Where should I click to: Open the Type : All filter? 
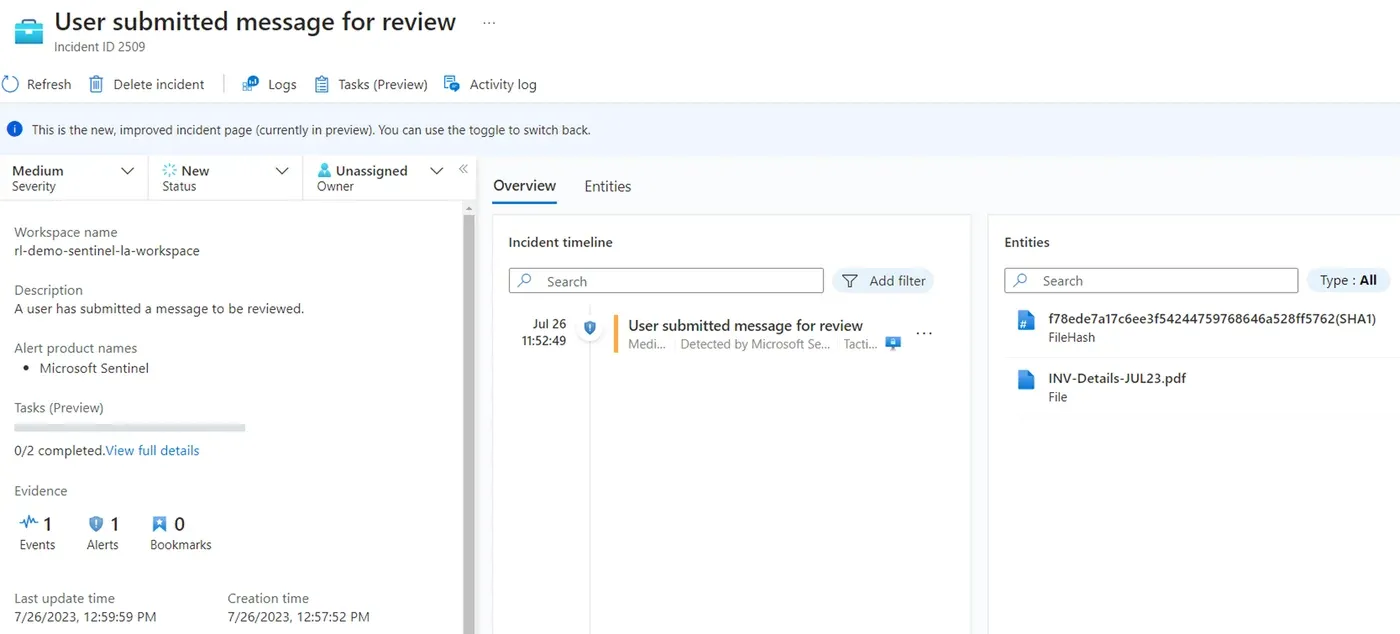click(x=1348, y=280)
